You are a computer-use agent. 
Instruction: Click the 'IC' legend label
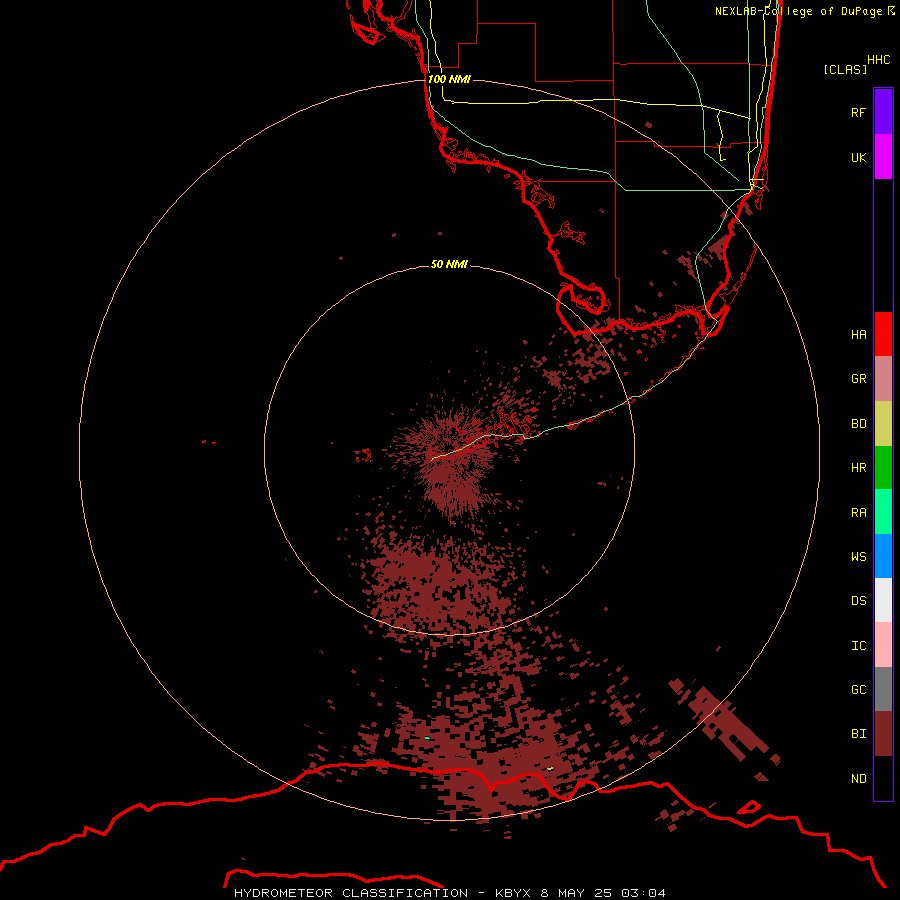[858, 646]
